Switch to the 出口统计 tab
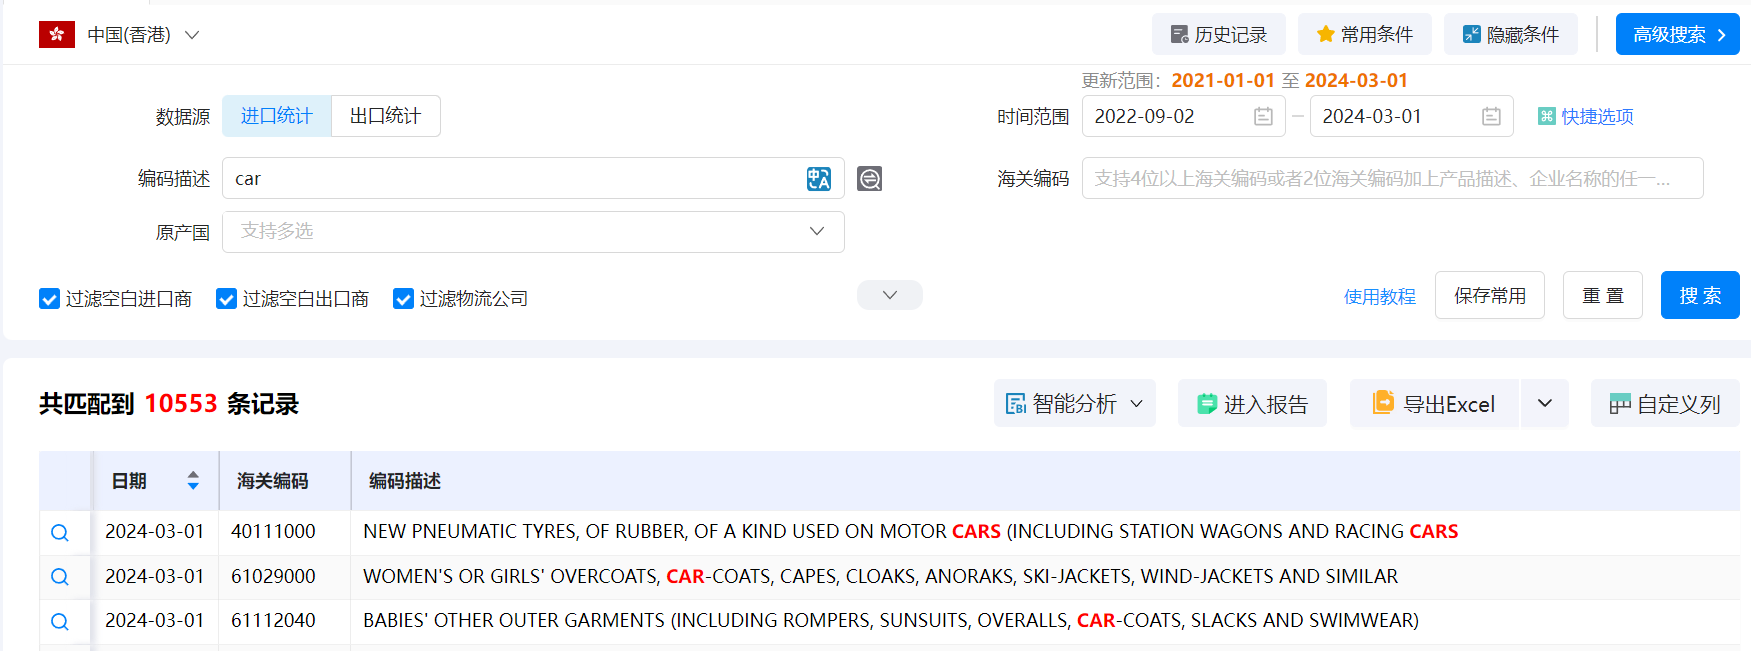Screen dimensions: 1751x651 385,116
